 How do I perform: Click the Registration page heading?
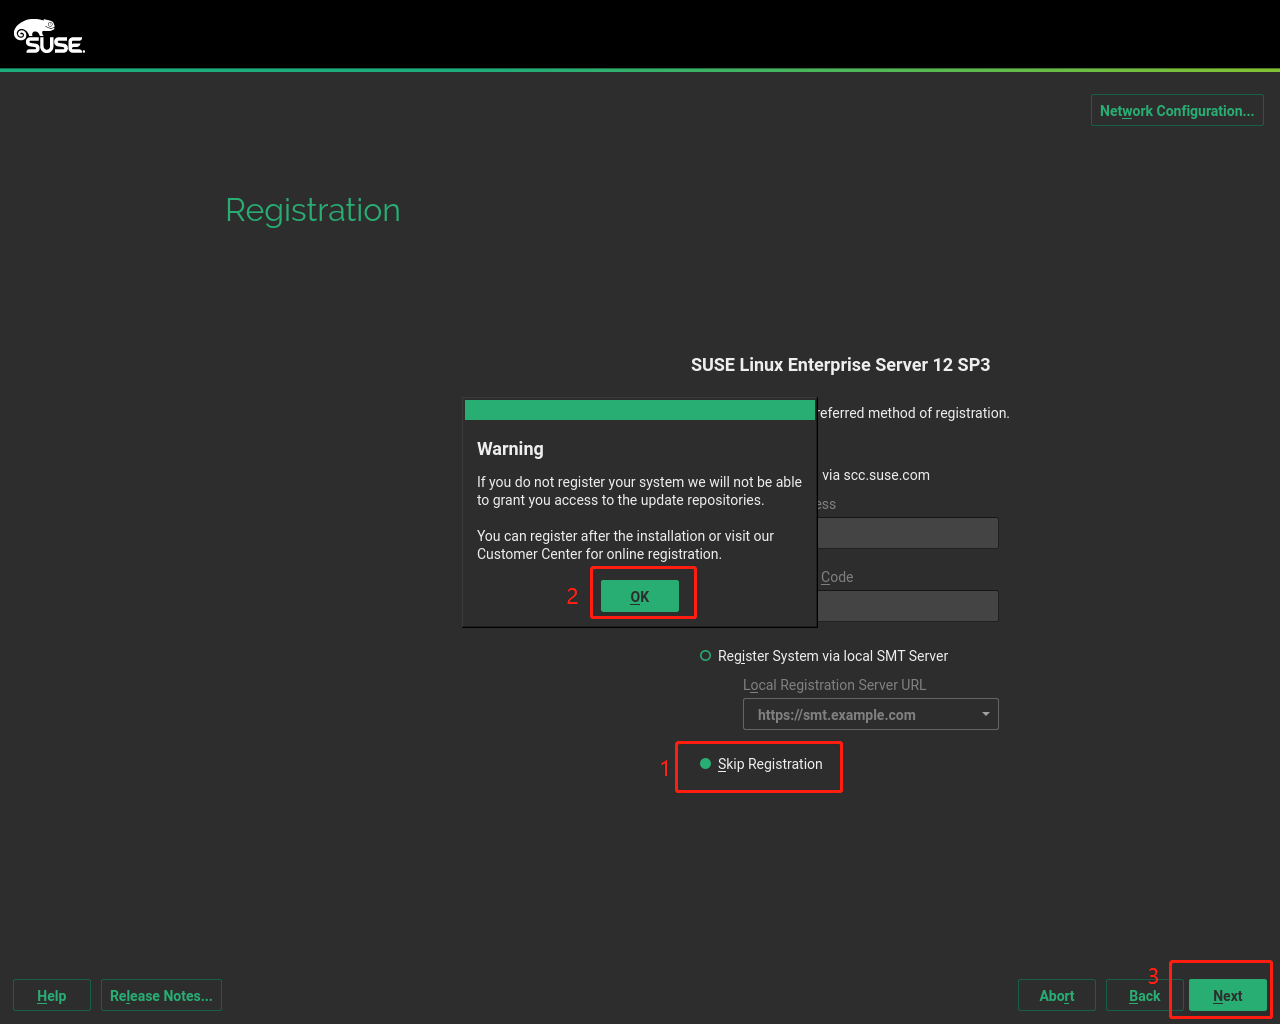[x=313, y=210]
